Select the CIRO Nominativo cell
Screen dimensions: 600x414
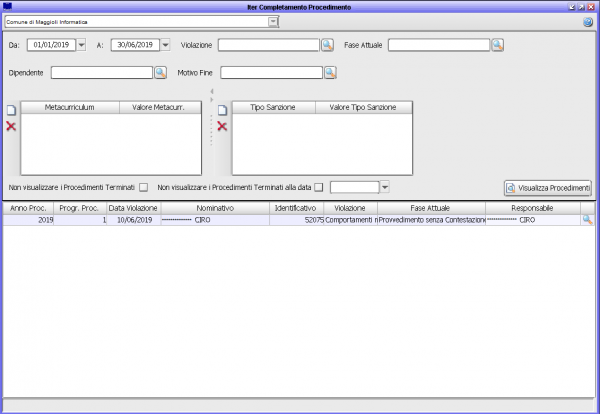tap(215, 220)
